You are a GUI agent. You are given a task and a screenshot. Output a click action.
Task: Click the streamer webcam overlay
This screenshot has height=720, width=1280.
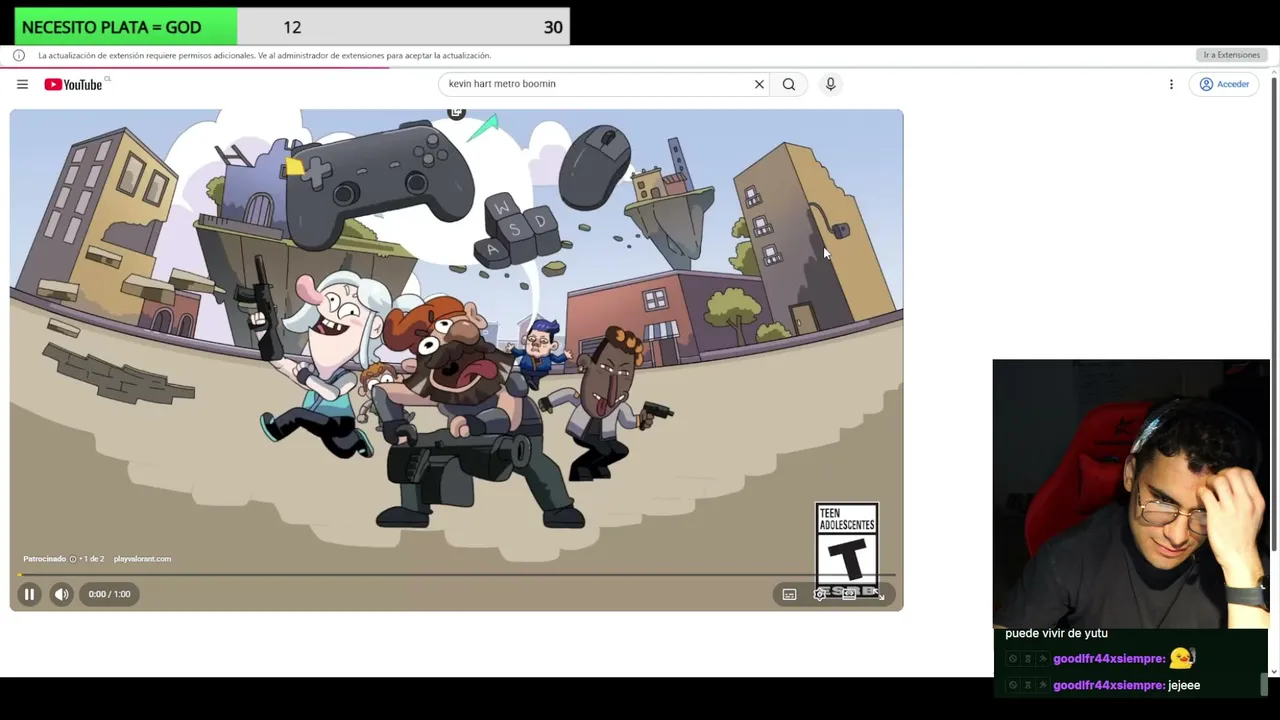[1130, 493]
